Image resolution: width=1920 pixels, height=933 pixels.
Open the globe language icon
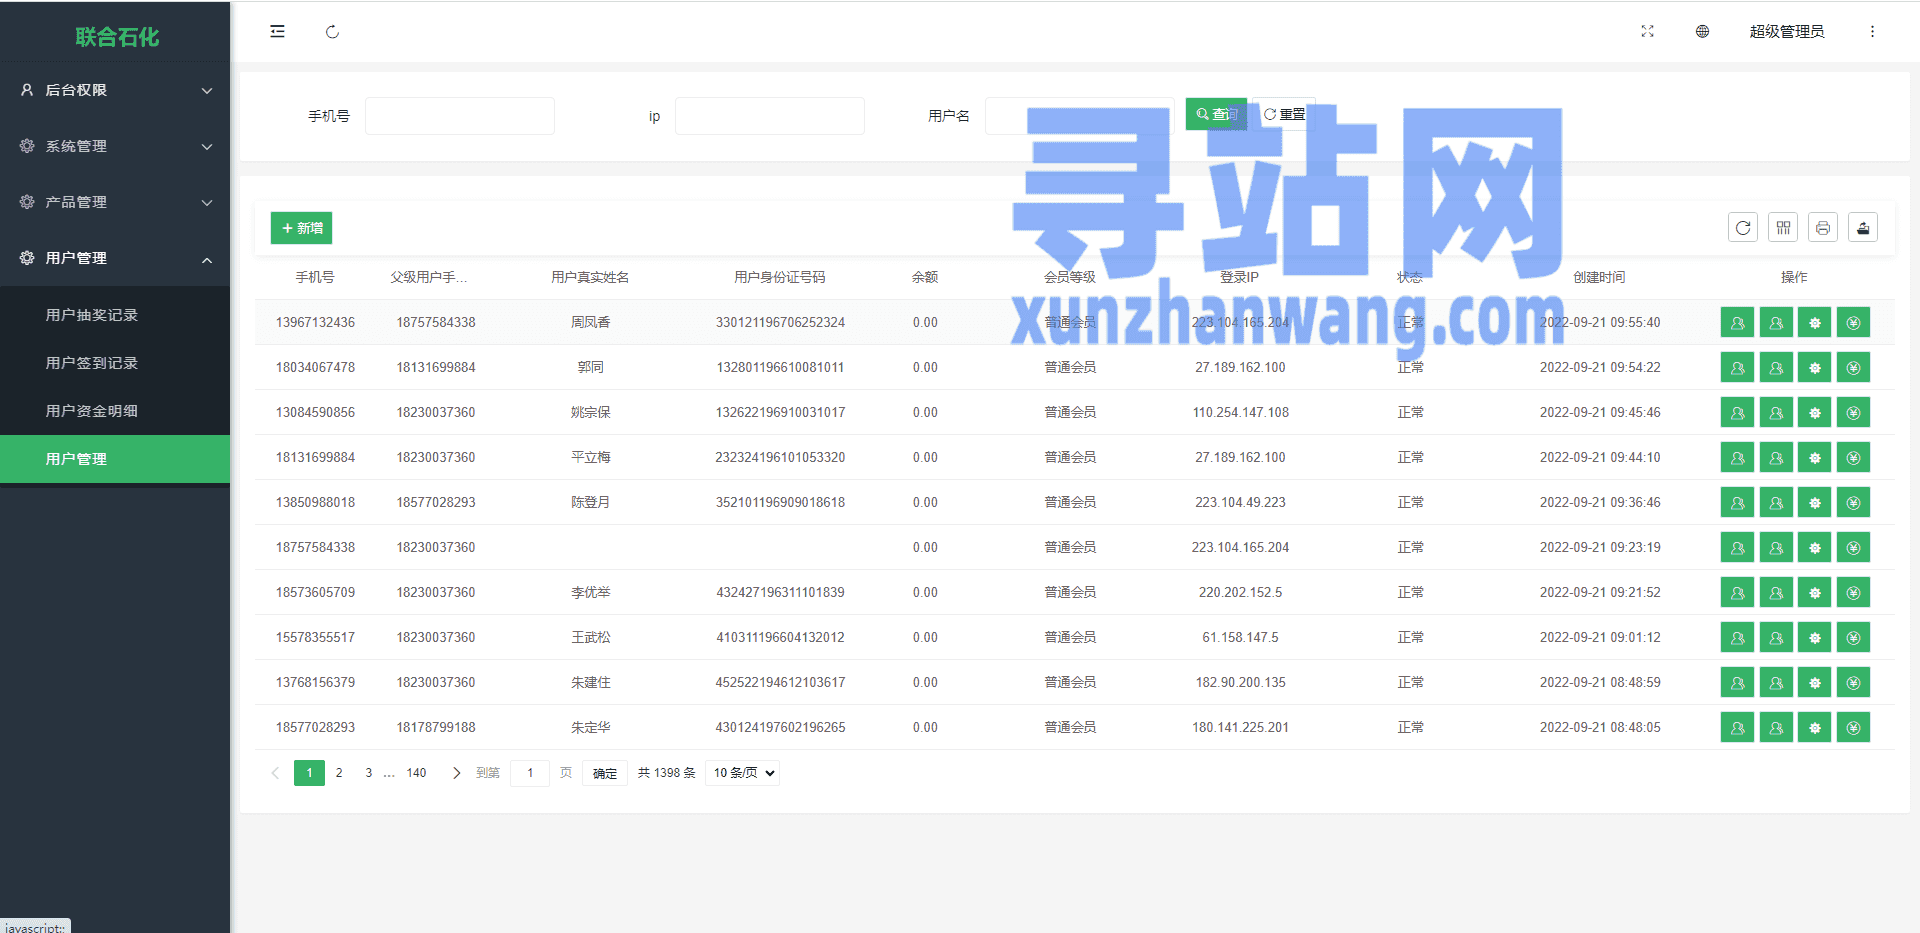[1702, 32]
